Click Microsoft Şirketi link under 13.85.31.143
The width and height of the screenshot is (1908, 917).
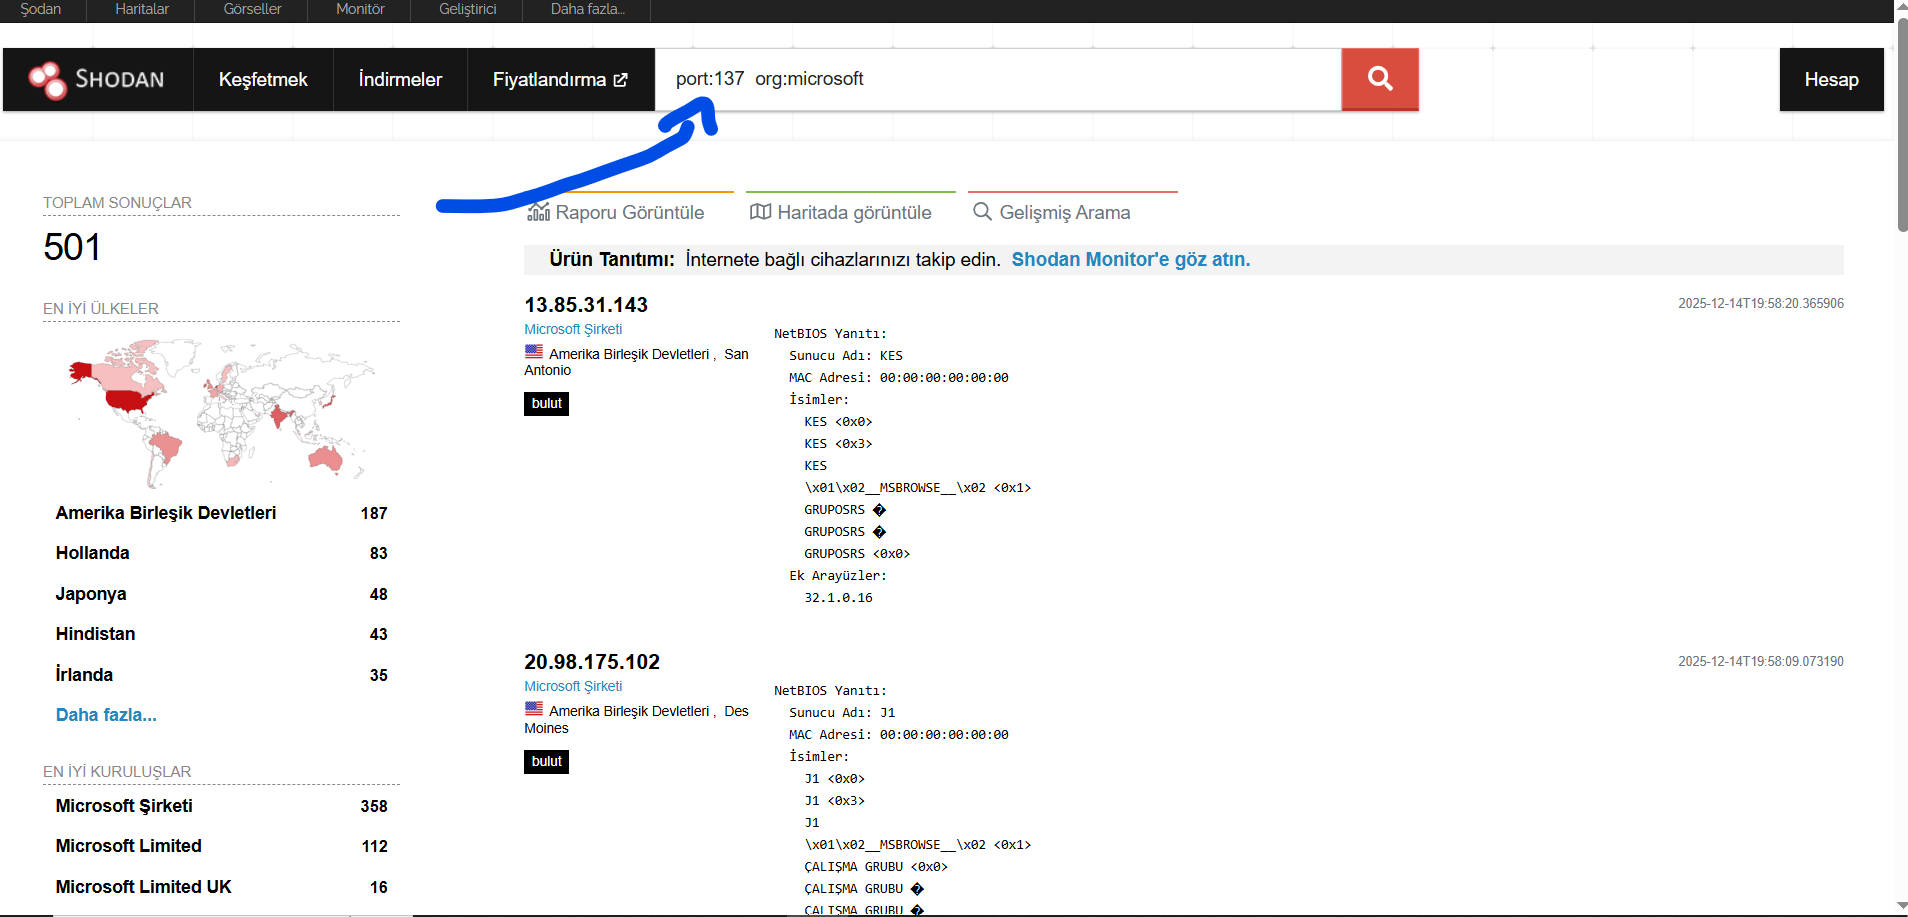(x=573, y=329)
